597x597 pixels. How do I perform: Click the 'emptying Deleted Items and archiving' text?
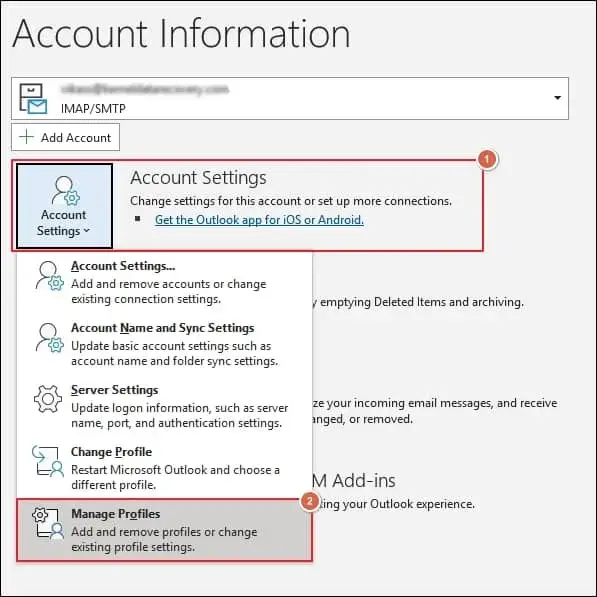[x=422, y=302]
